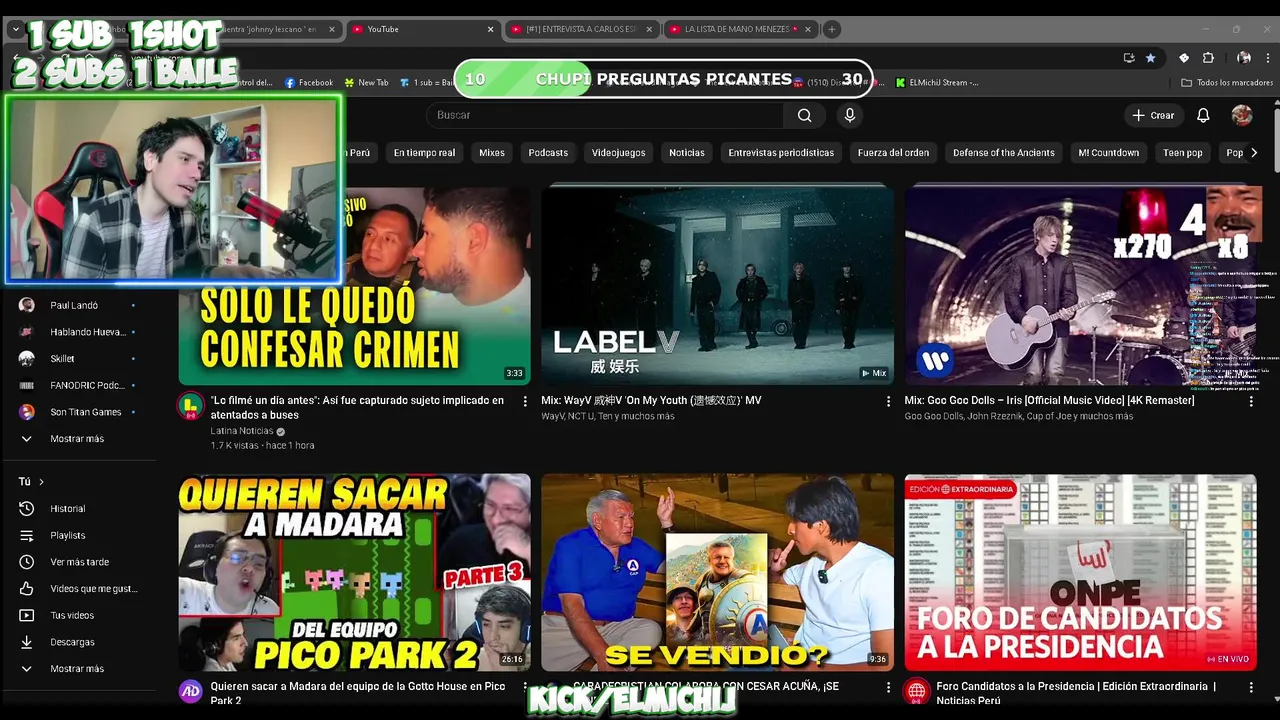Open options menu for Foro Candidatos video
The image size is (1280, 720).
(1251, 687)
